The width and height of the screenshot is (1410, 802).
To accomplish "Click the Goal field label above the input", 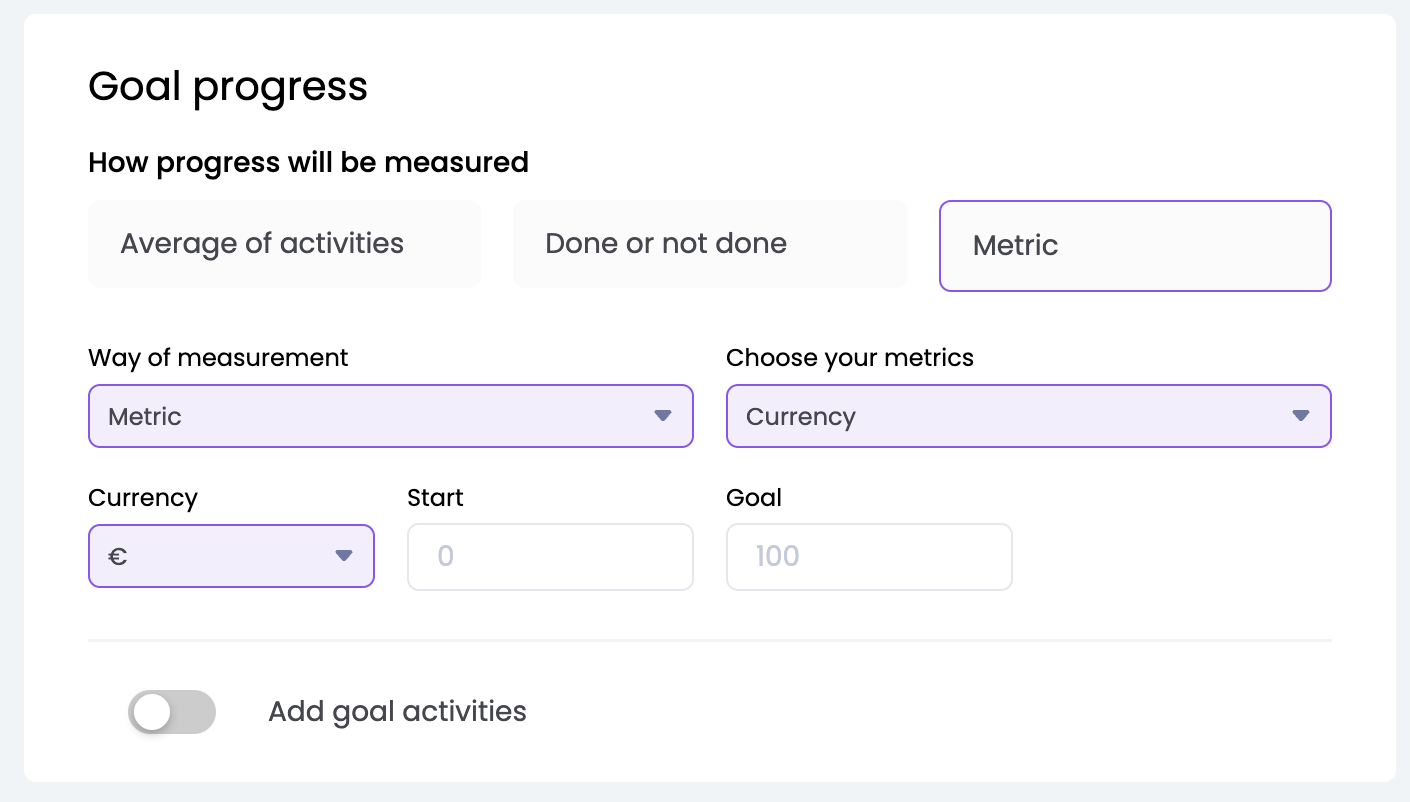I will click(x=754, y=498).
